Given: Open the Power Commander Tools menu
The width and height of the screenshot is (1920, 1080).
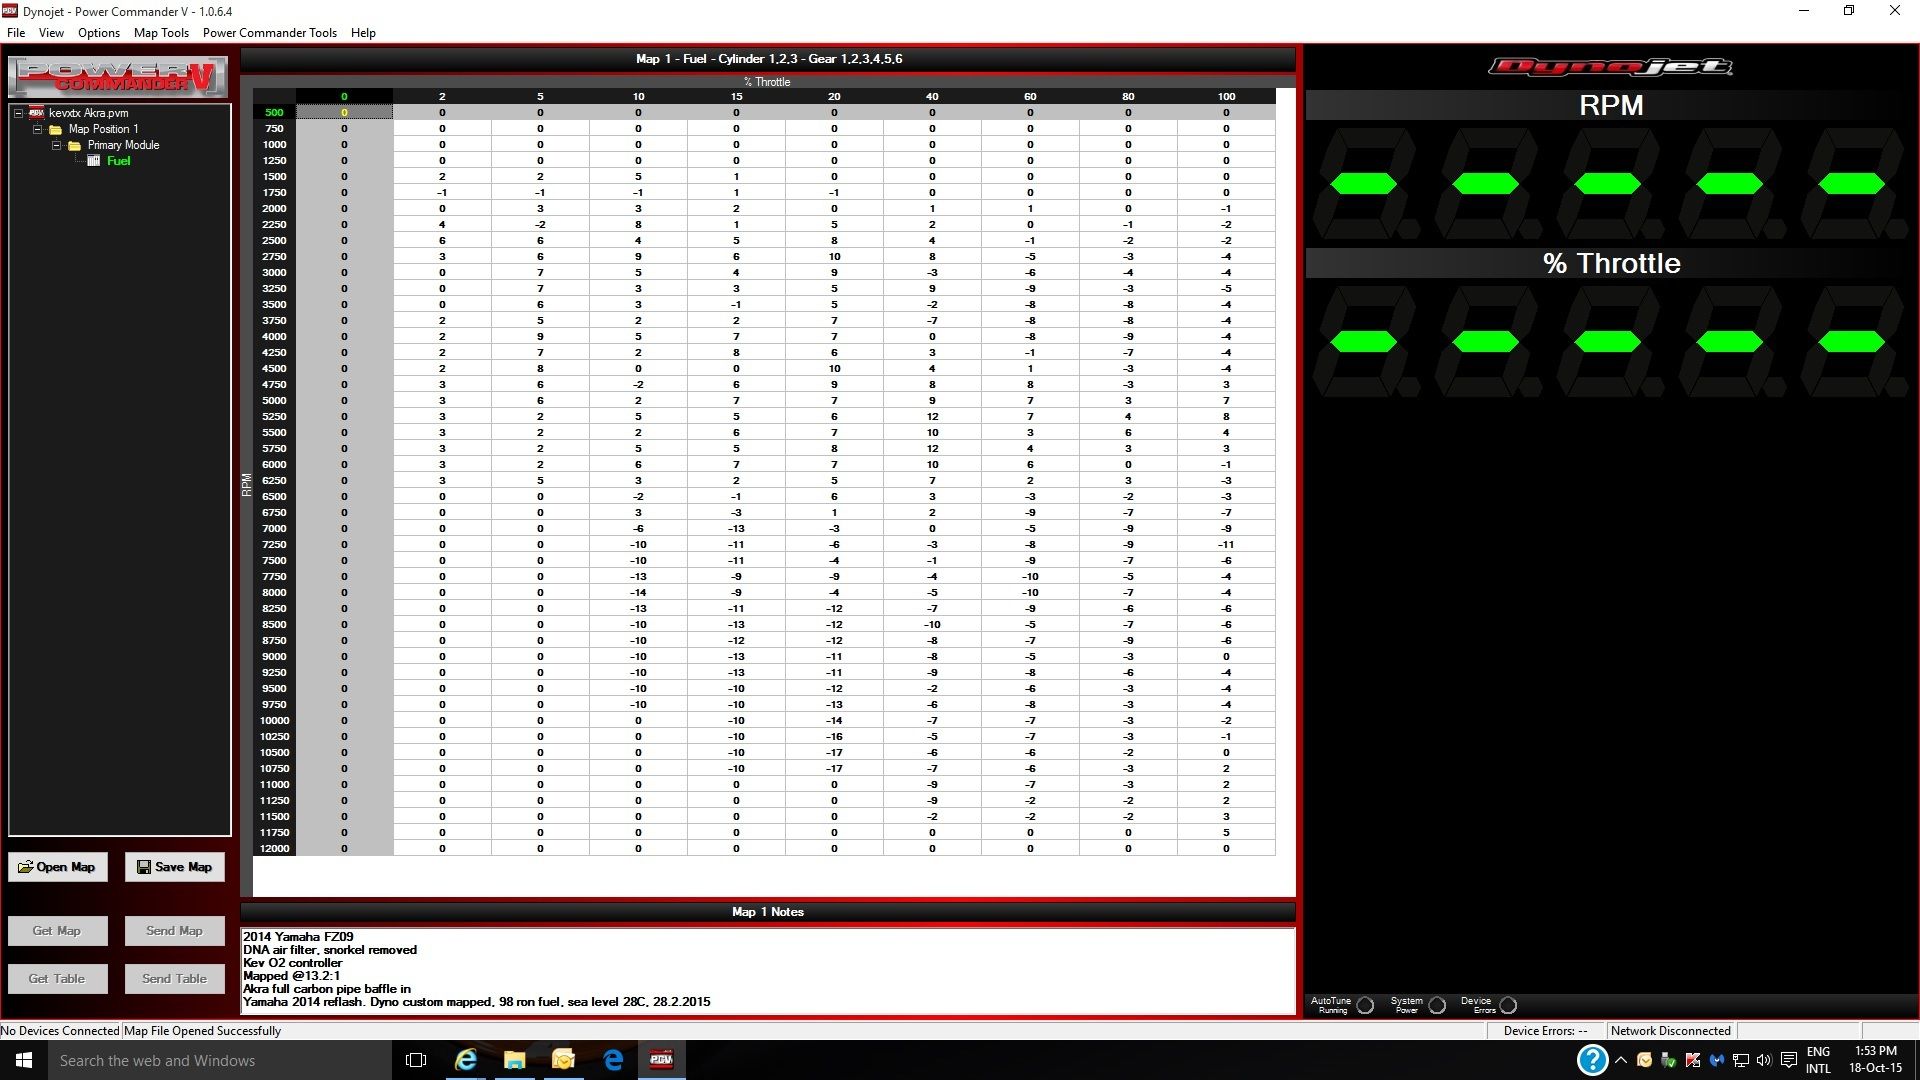Looking at the screenshot, I should pyautogui.click(x=269, y=33).
